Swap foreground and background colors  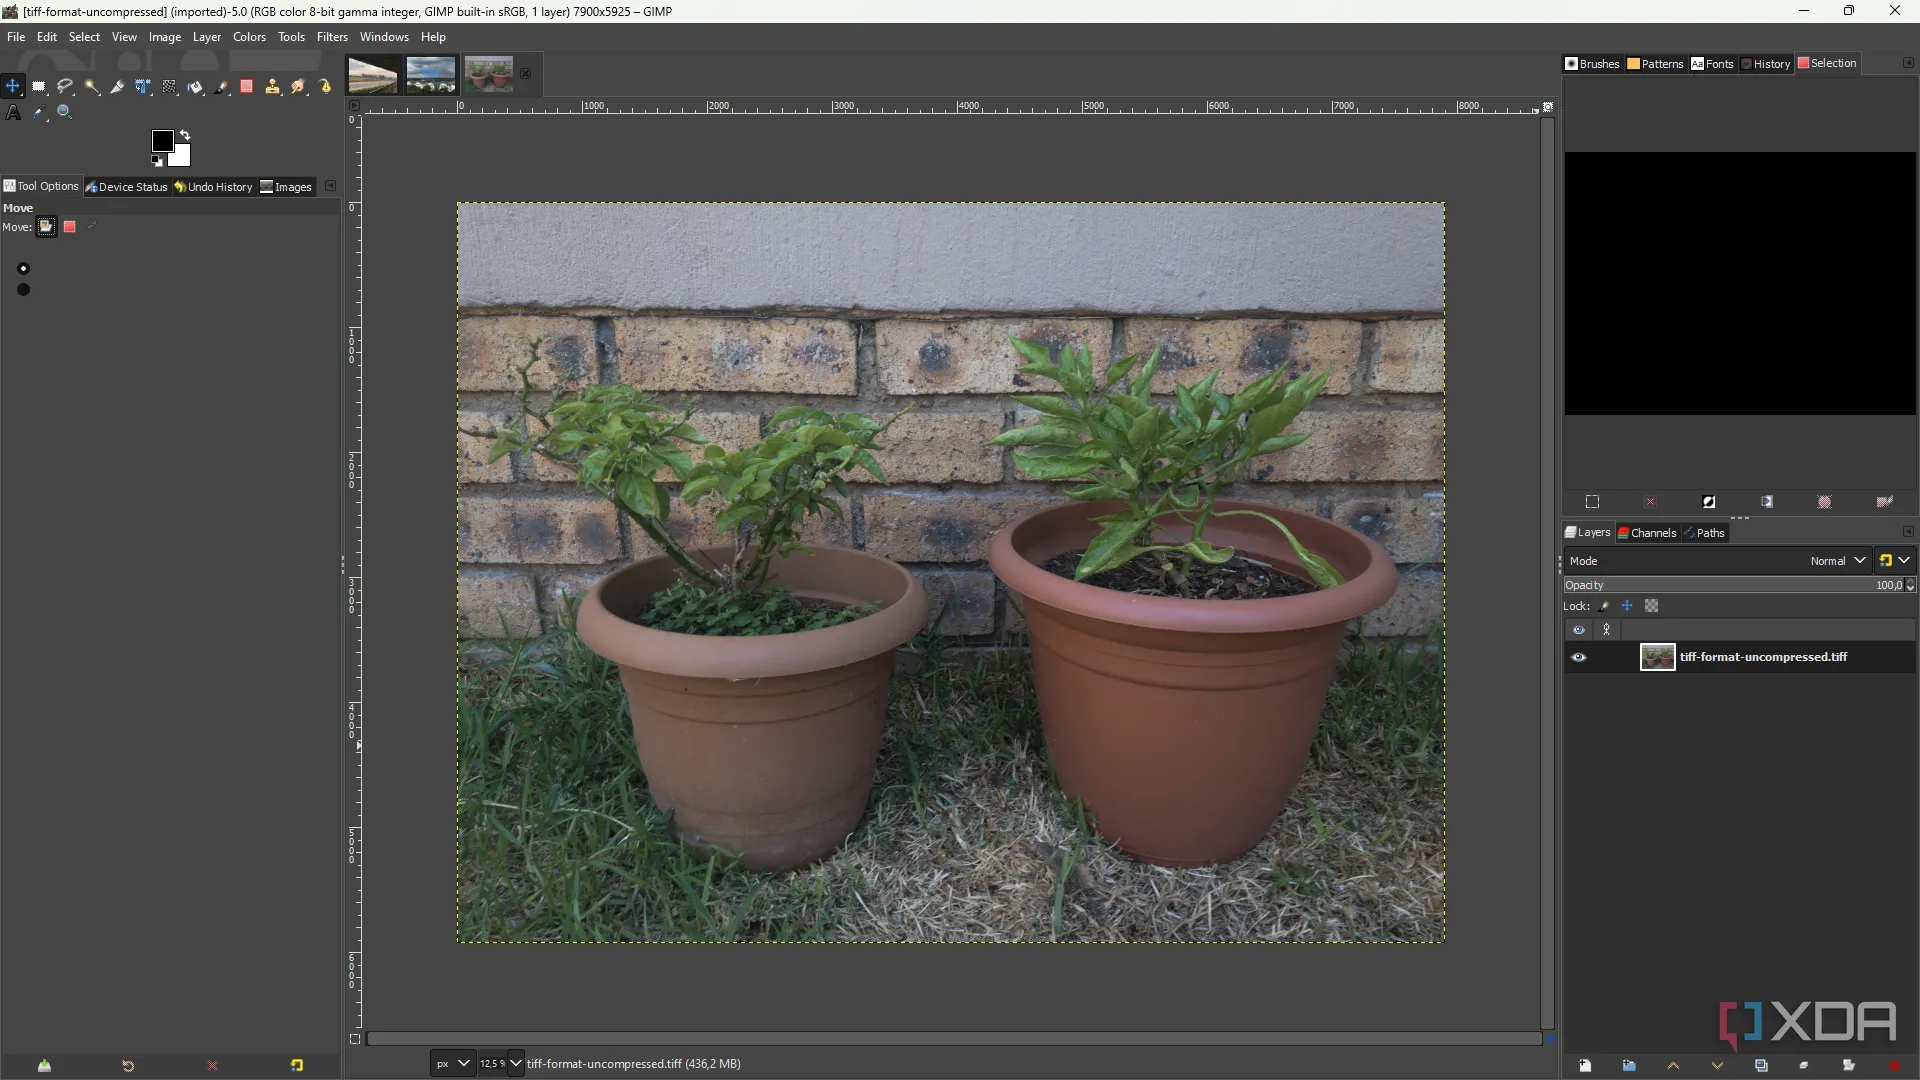185,135
